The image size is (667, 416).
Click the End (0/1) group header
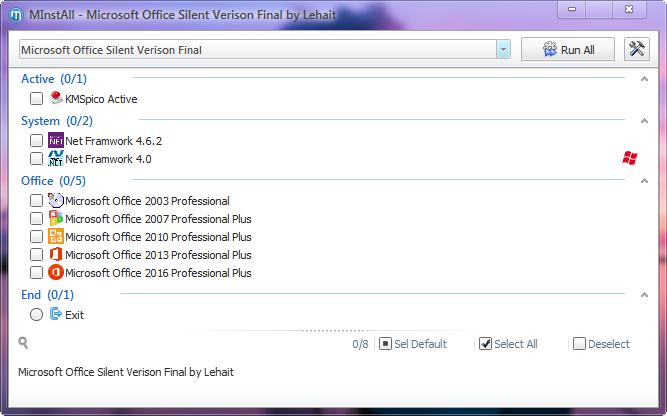[48, 295]
